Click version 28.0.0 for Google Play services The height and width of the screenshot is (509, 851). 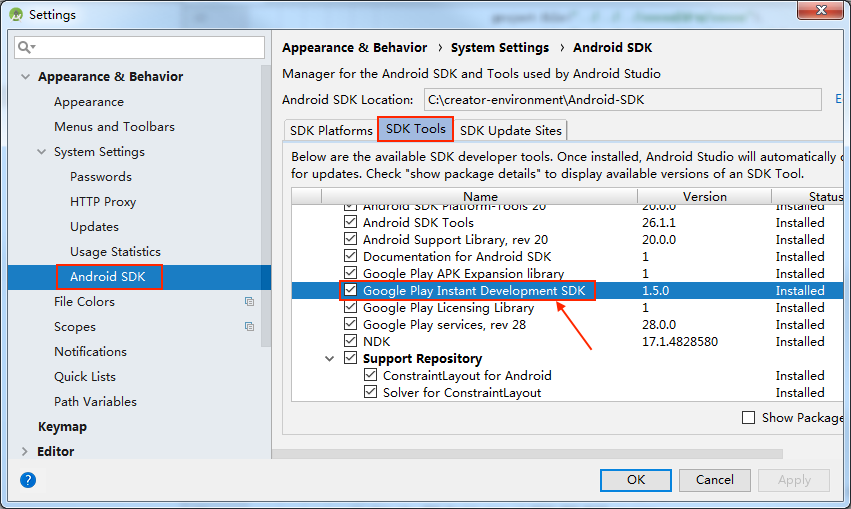659,325
